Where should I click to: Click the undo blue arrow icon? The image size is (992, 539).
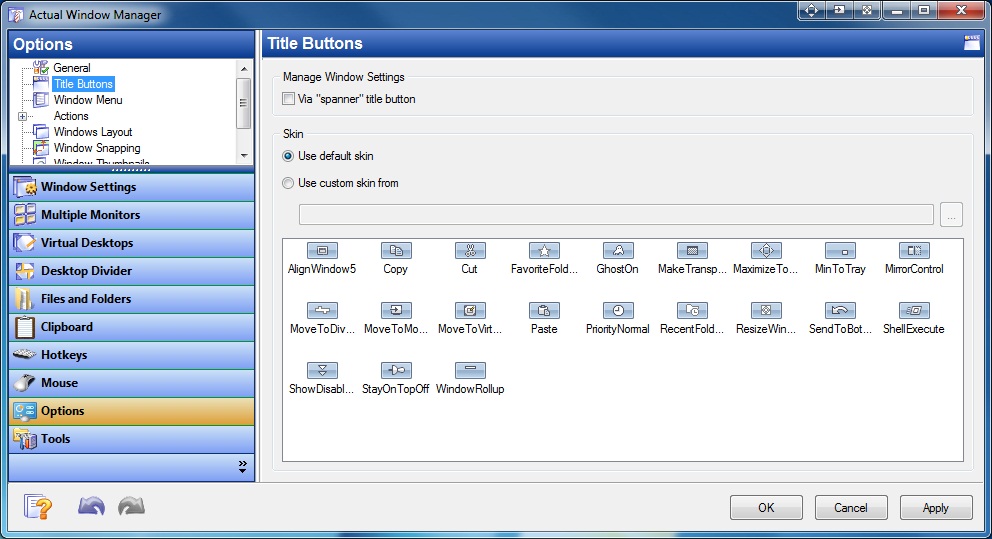tap(91, 505)
